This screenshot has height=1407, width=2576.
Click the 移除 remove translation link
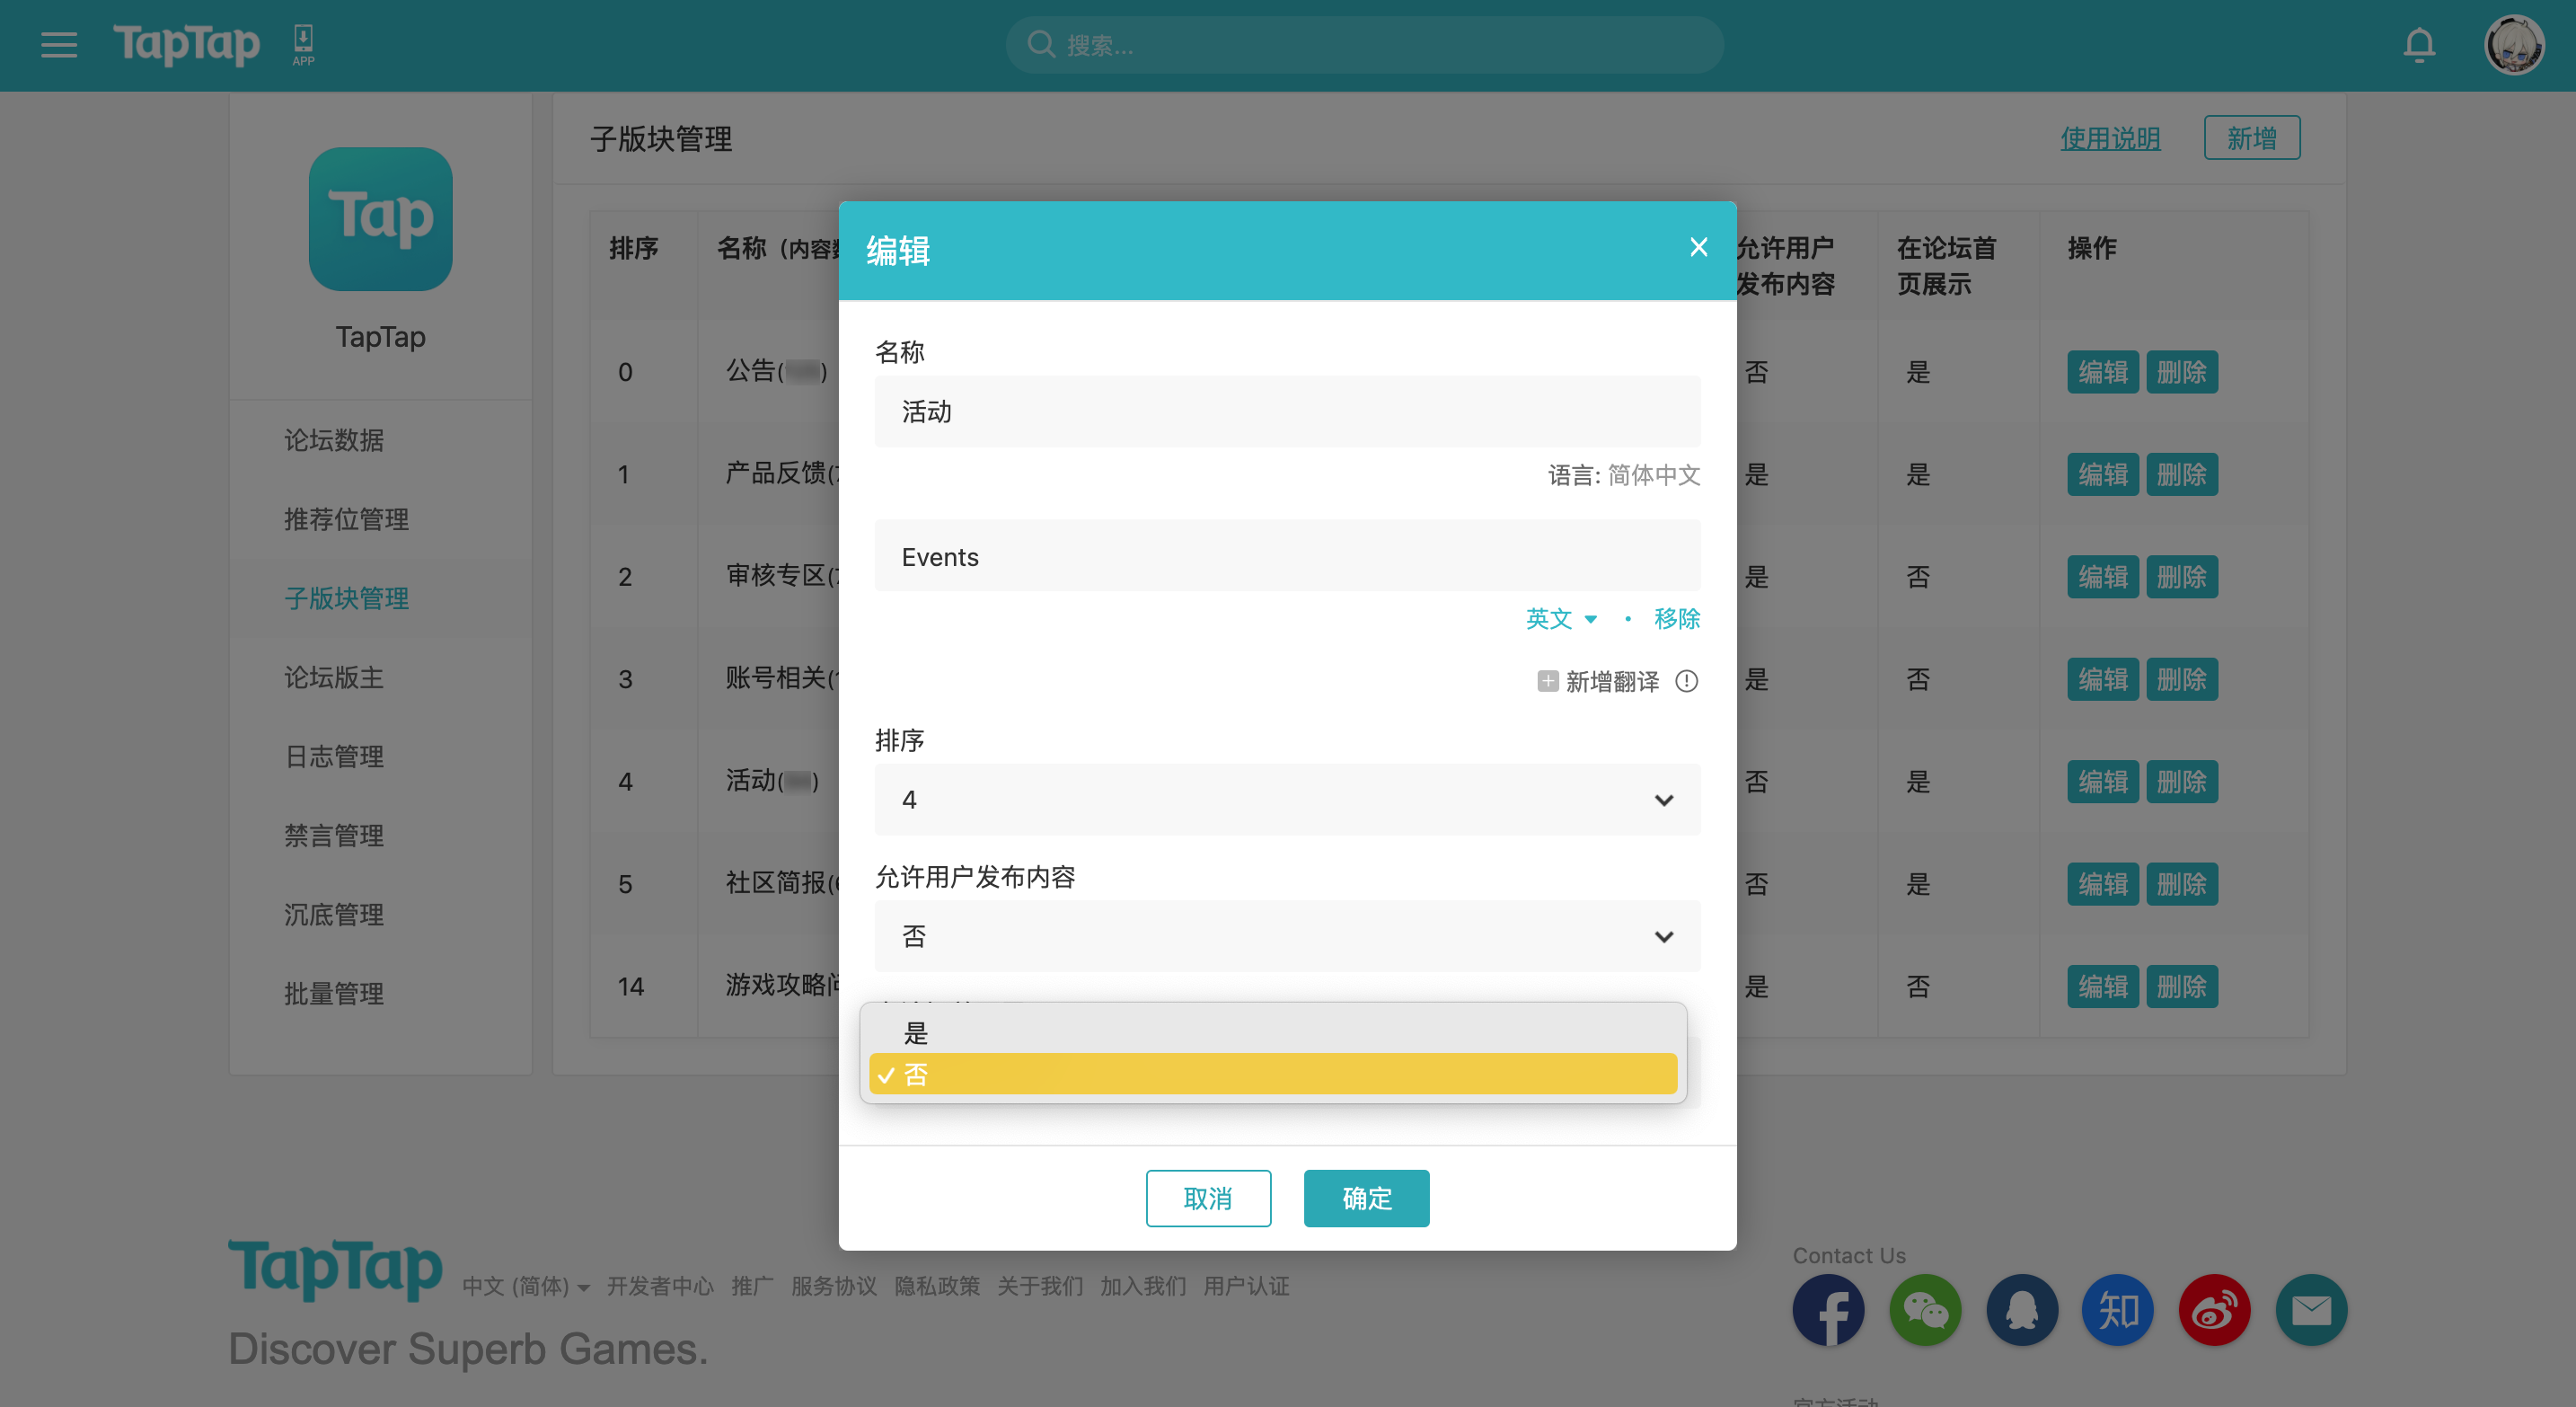1676,619
